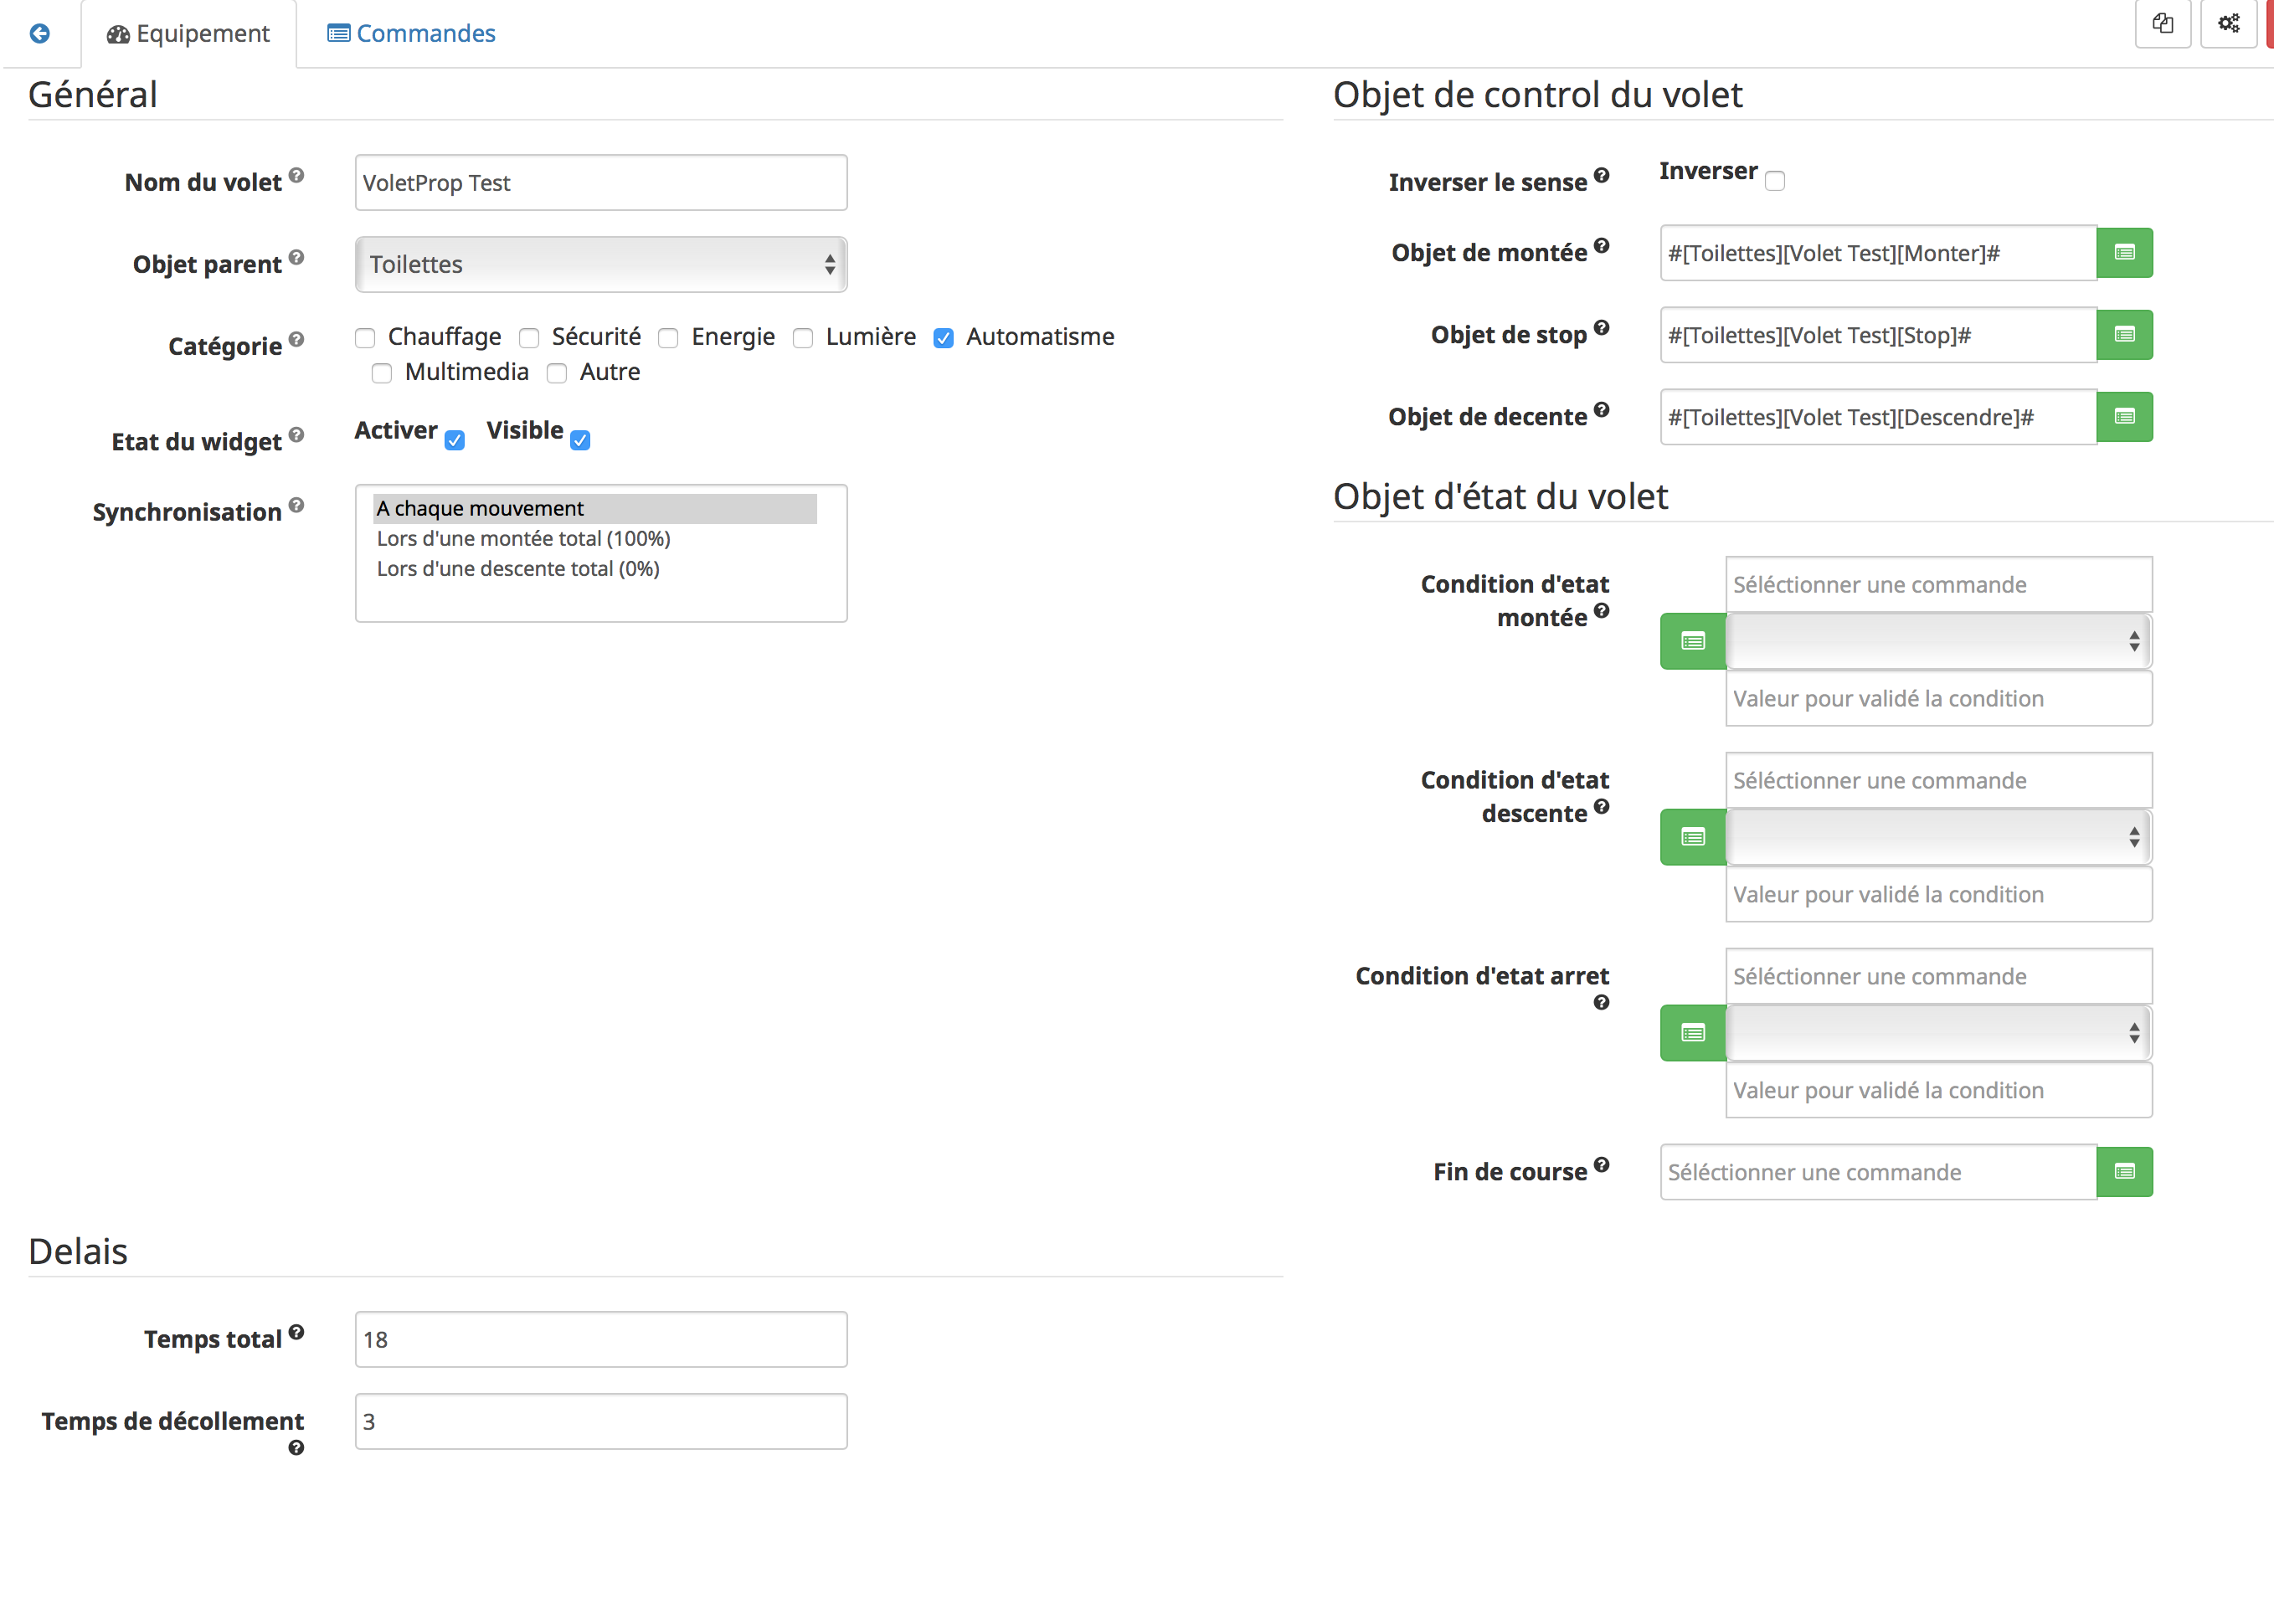Click value field for Condition d'etat arret

click(1939, 1090)
